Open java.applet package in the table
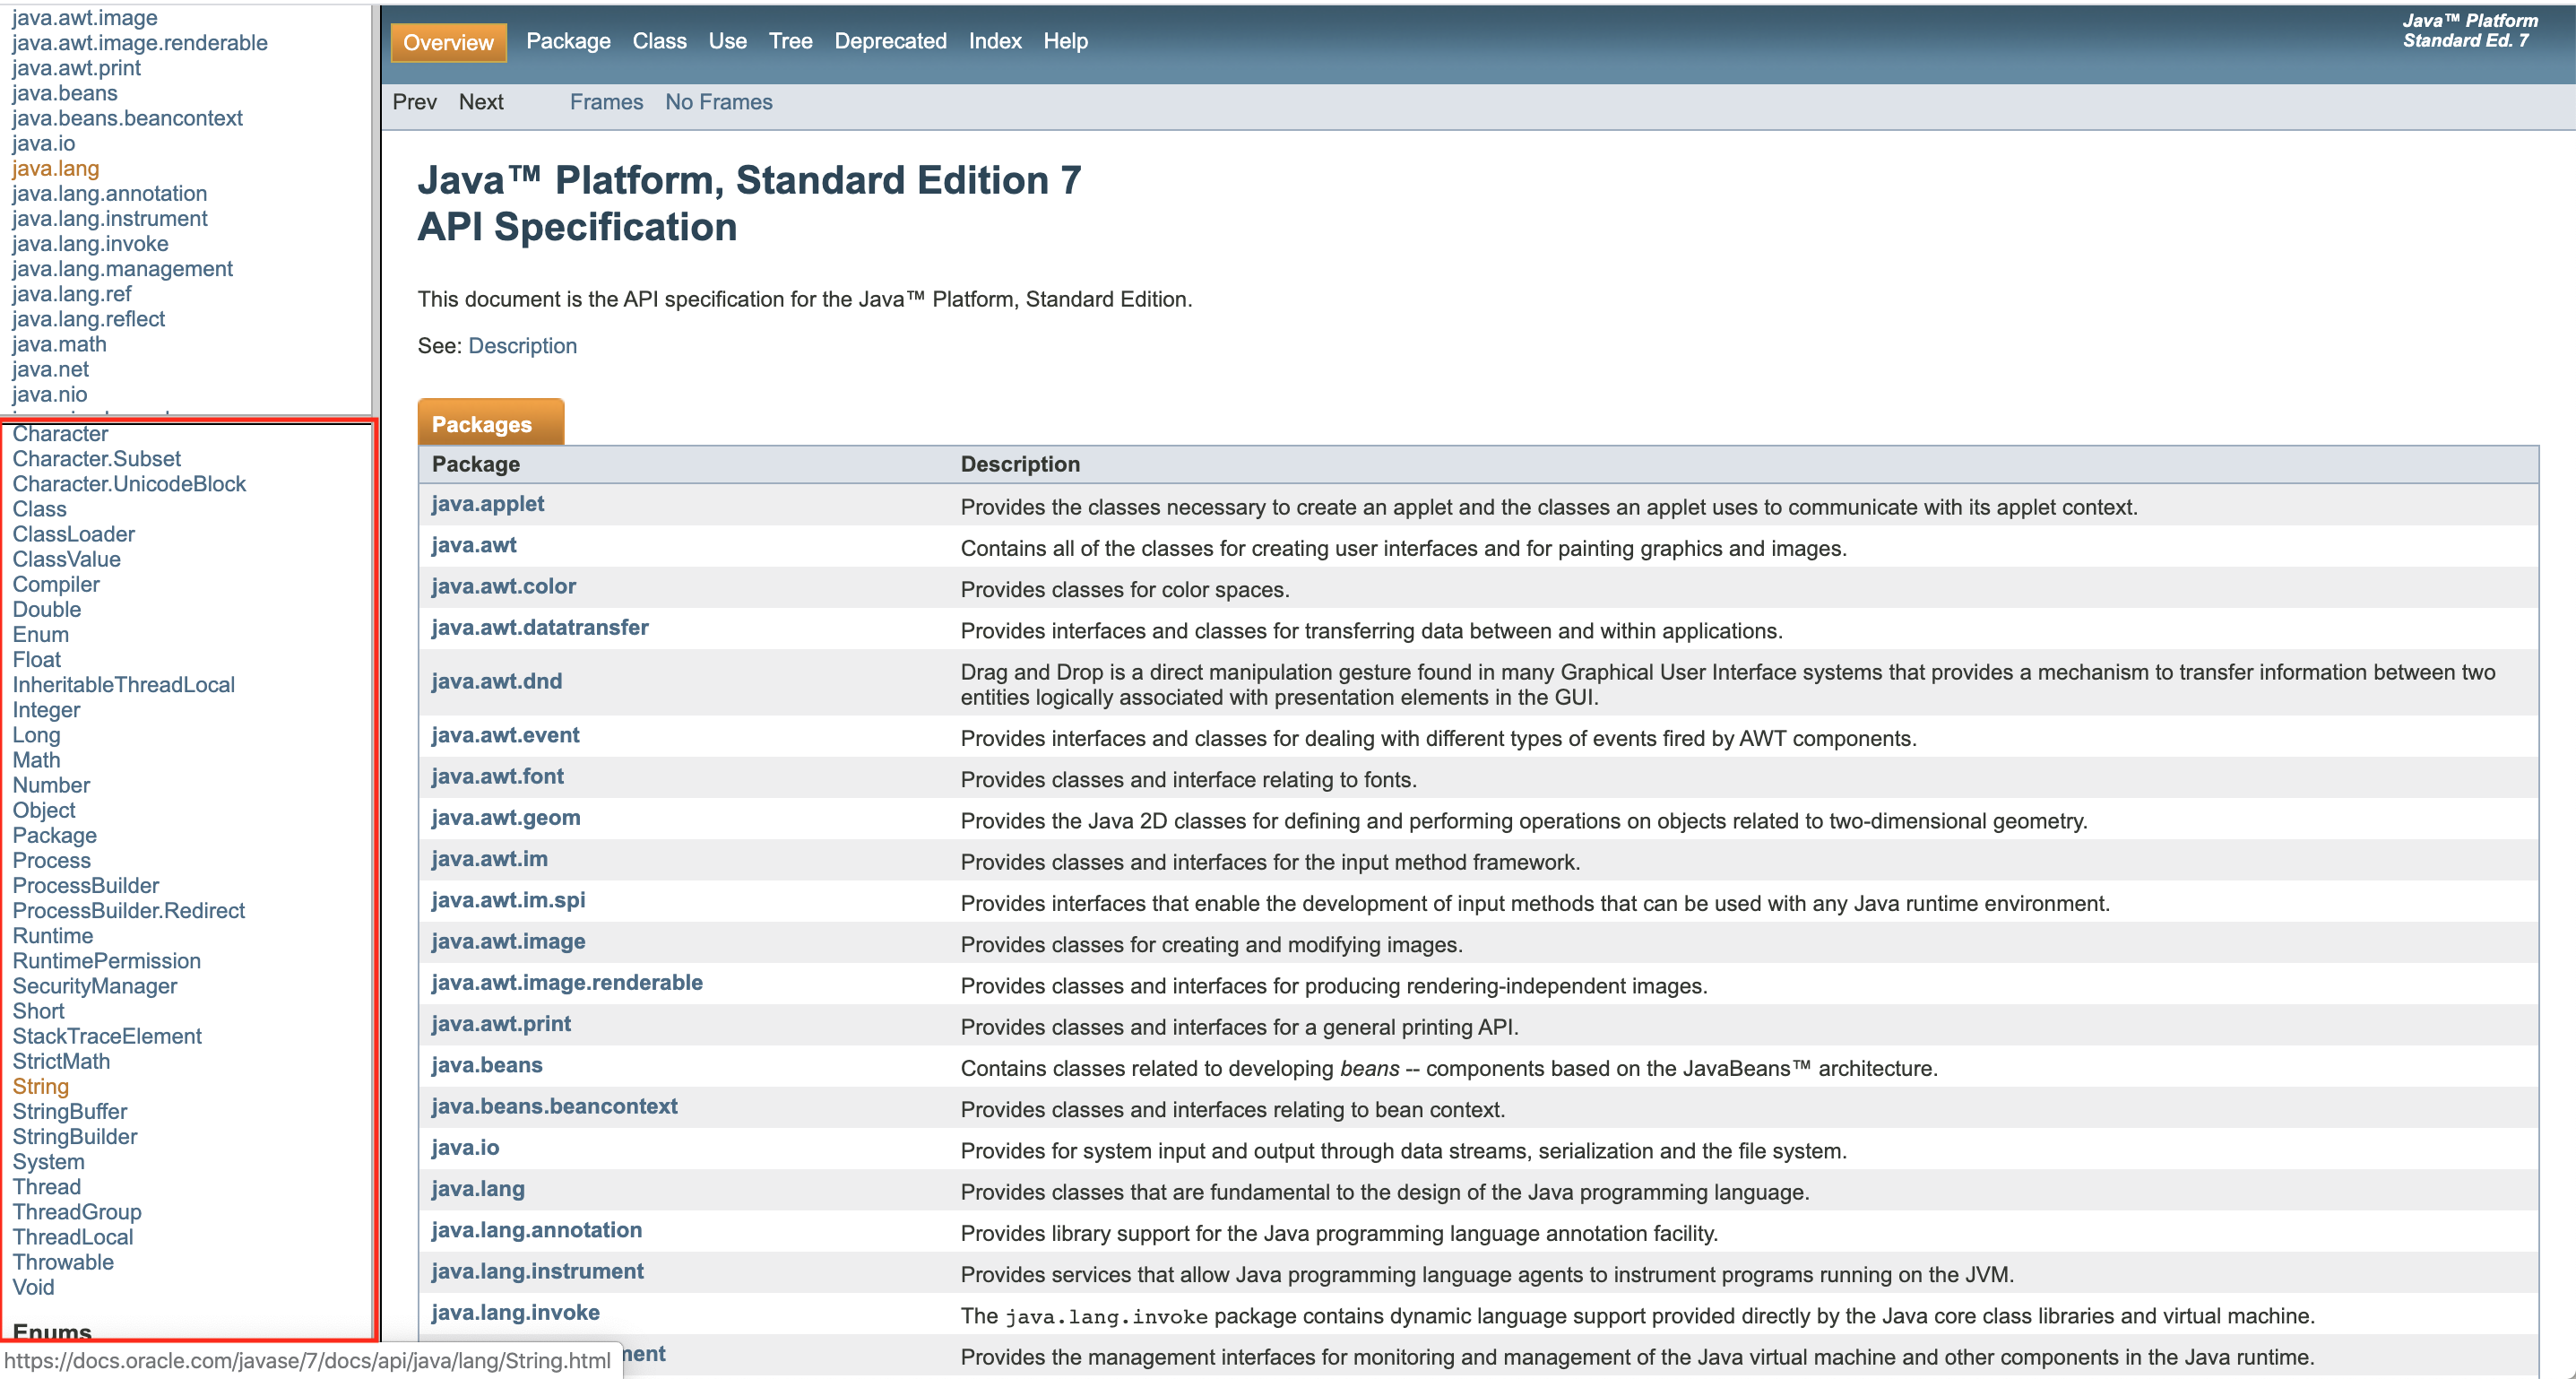This screenshot has width=2576, height=1379. point(487,504)
